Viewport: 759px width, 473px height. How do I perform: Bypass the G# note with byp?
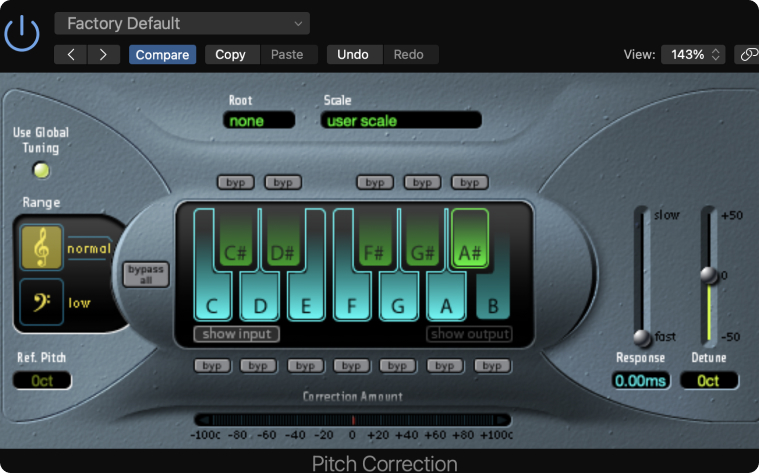point(422,183)
